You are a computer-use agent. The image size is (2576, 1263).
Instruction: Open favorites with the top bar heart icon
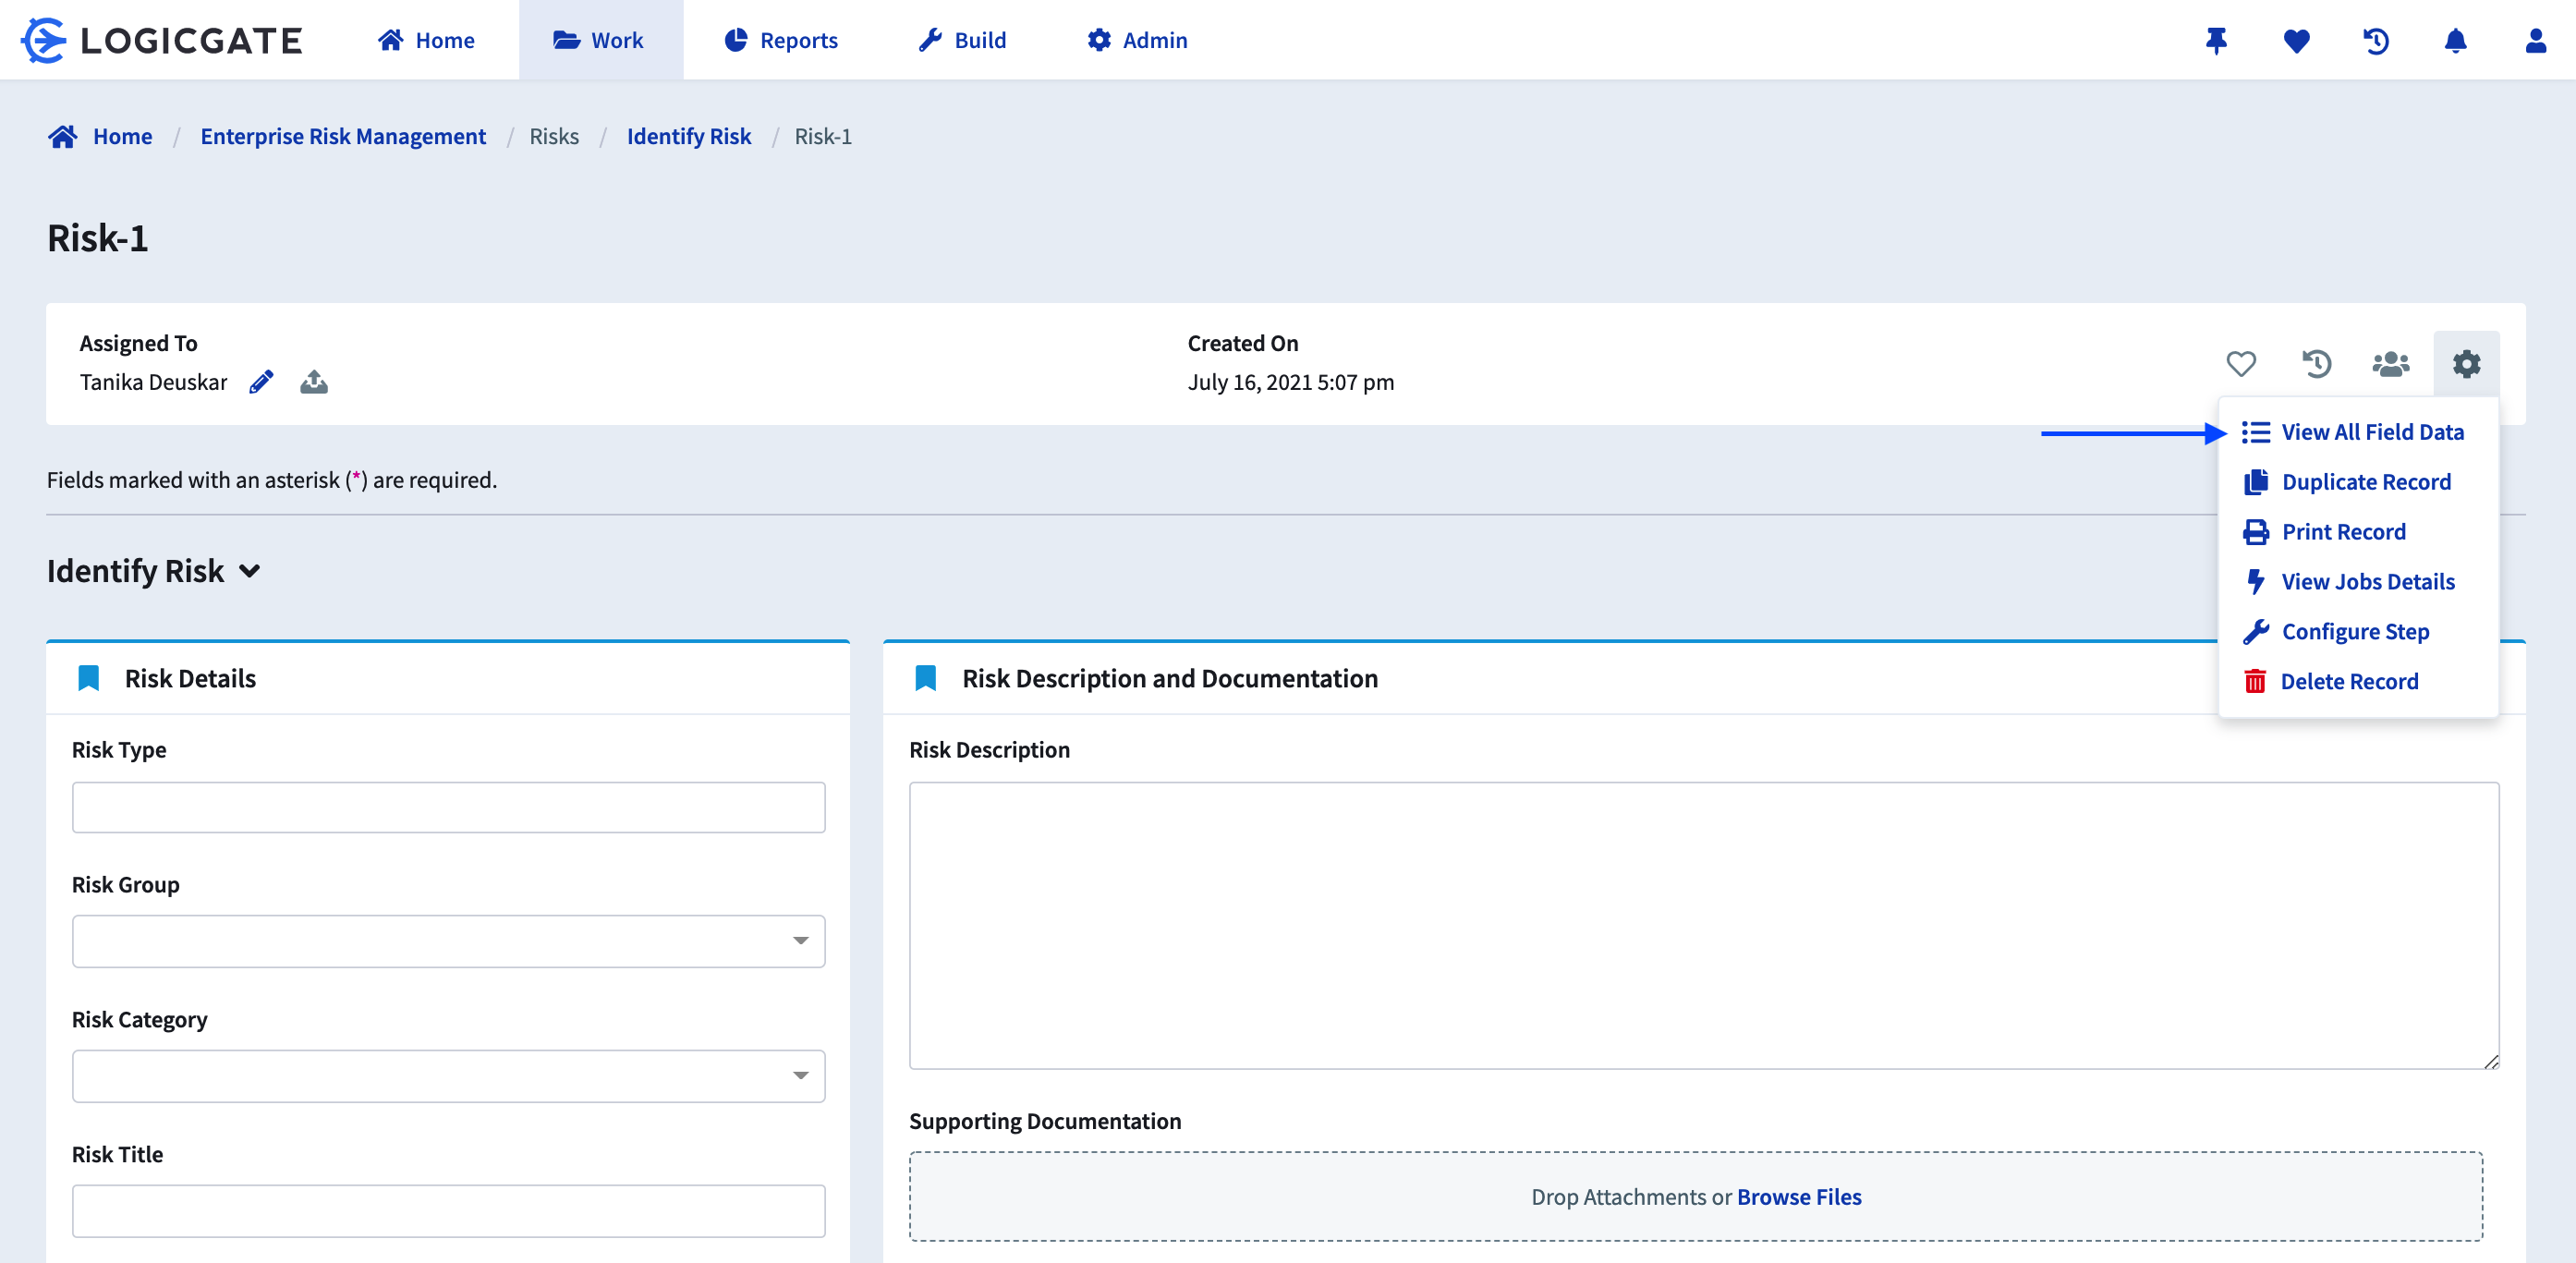pyautogui.click(x=2296, y=40)
